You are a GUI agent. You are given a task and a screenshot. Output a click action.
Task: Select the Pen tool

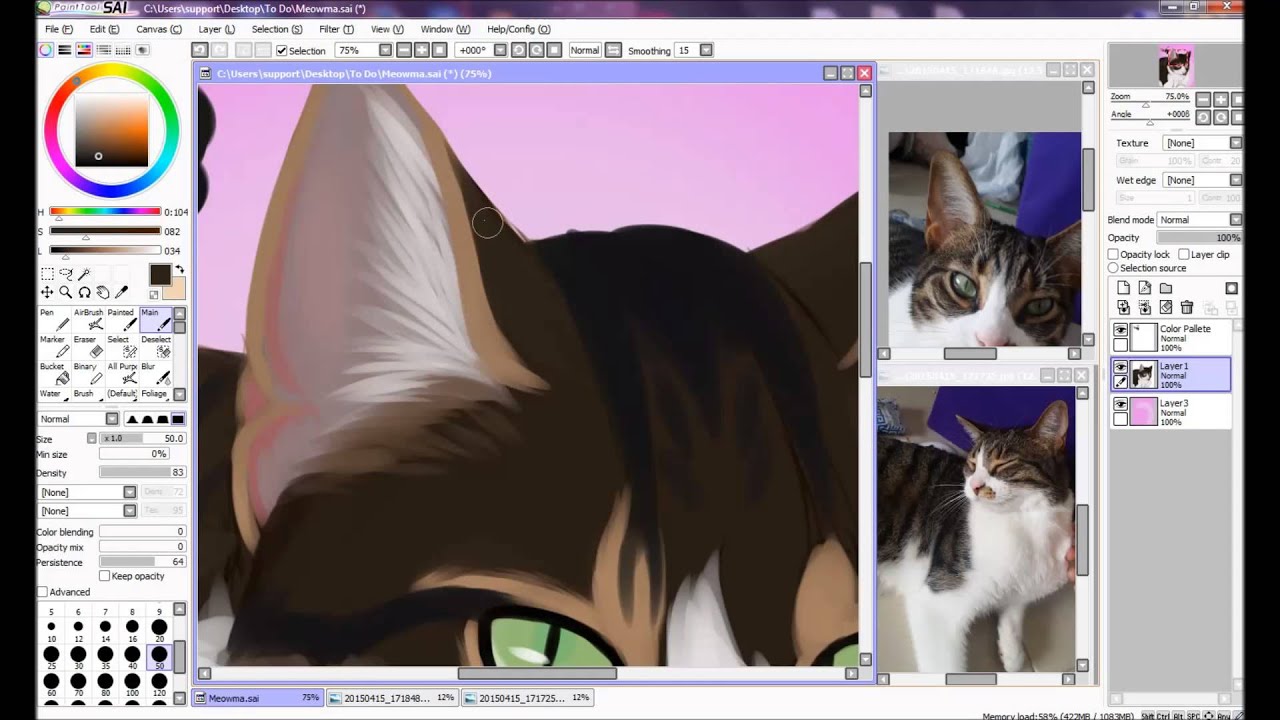pos(54,319)
